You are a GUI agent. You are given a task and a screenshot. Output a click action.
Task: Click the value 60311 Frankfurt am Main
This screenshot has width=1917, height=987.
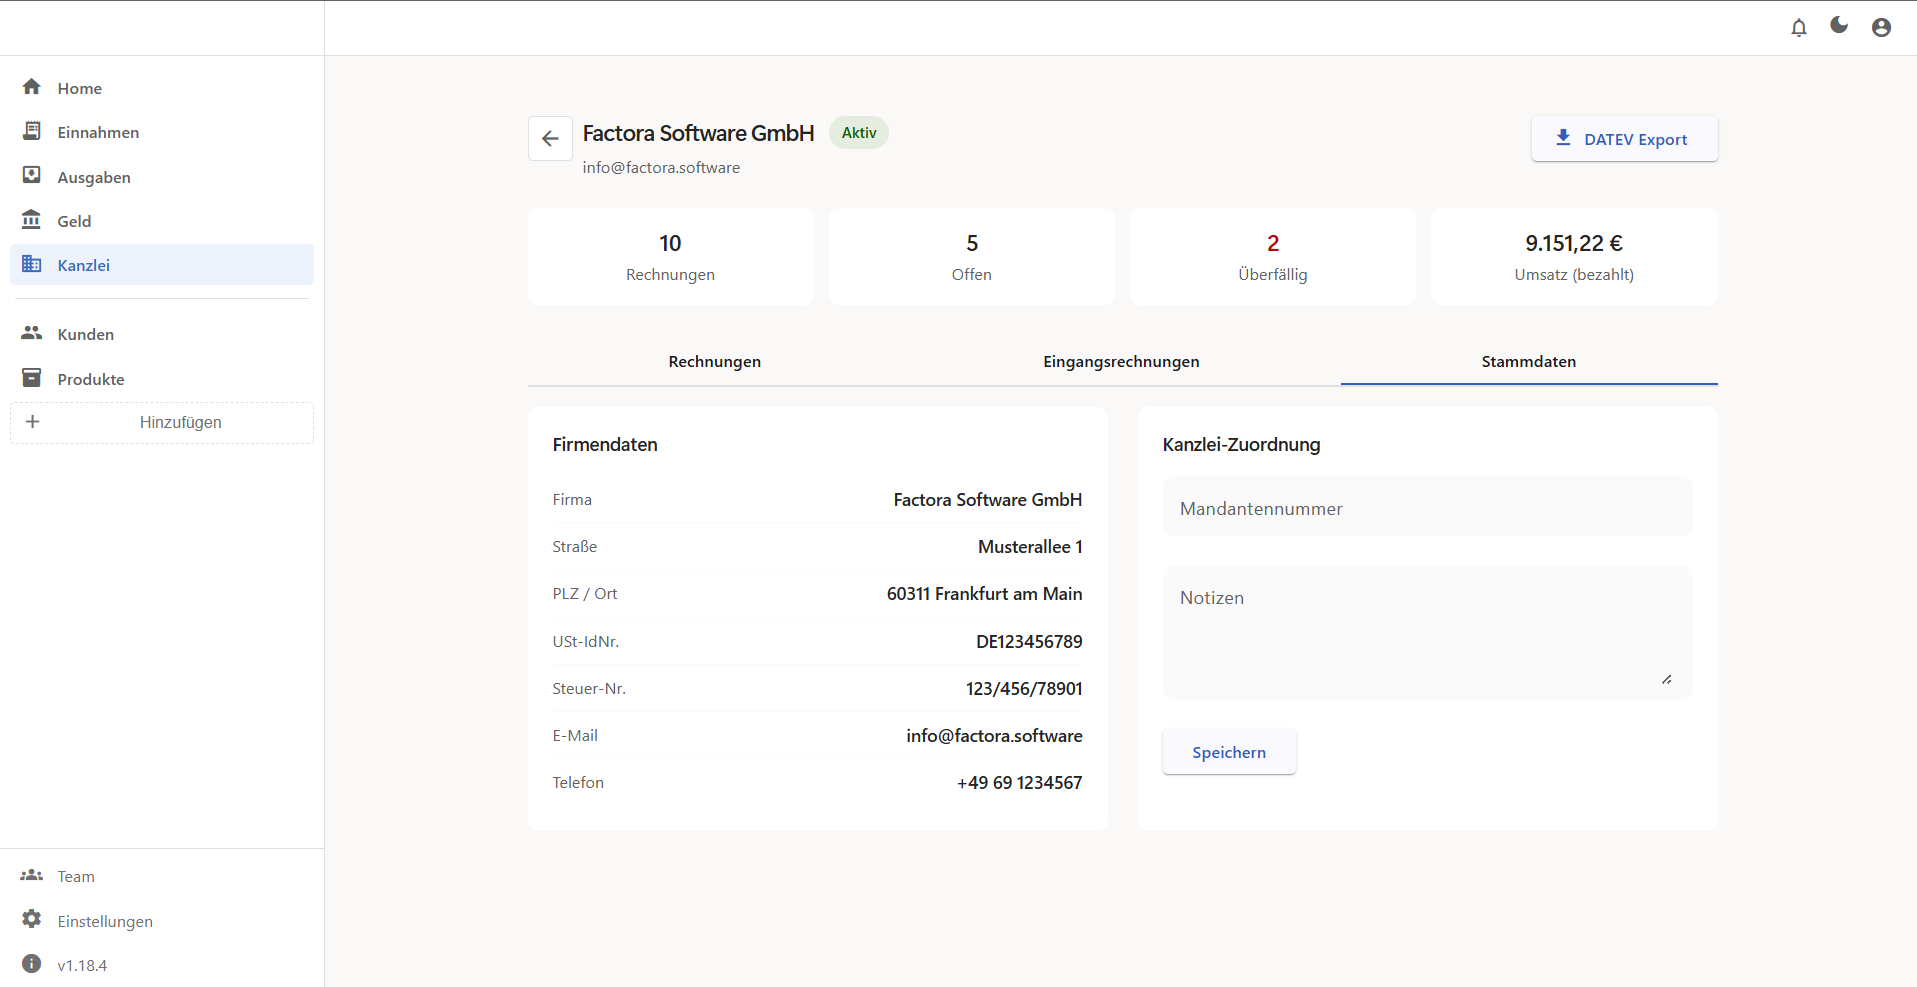(x=985, y=594)
